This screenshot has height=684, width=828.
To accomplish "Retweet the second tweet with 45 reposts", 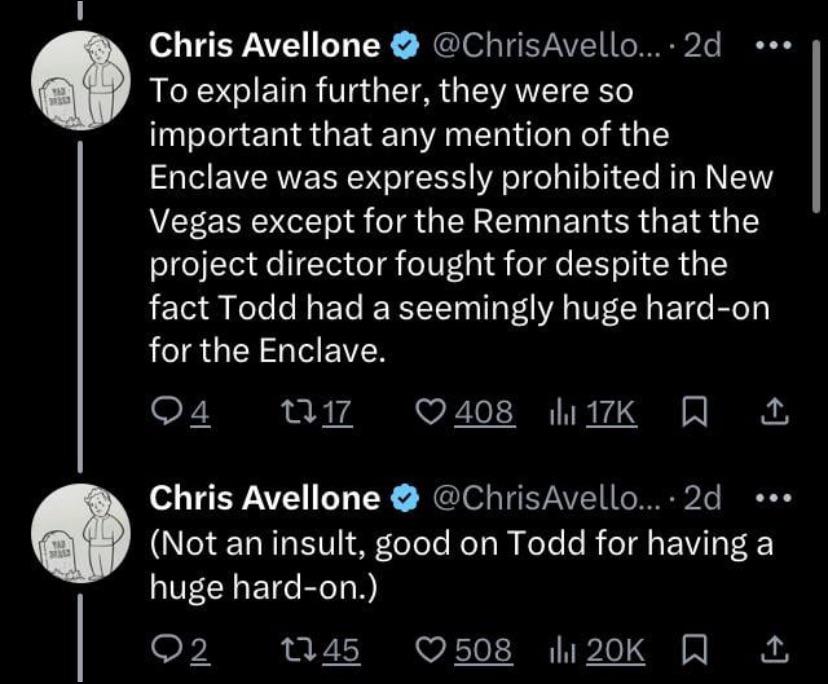I will pos(320,650).
